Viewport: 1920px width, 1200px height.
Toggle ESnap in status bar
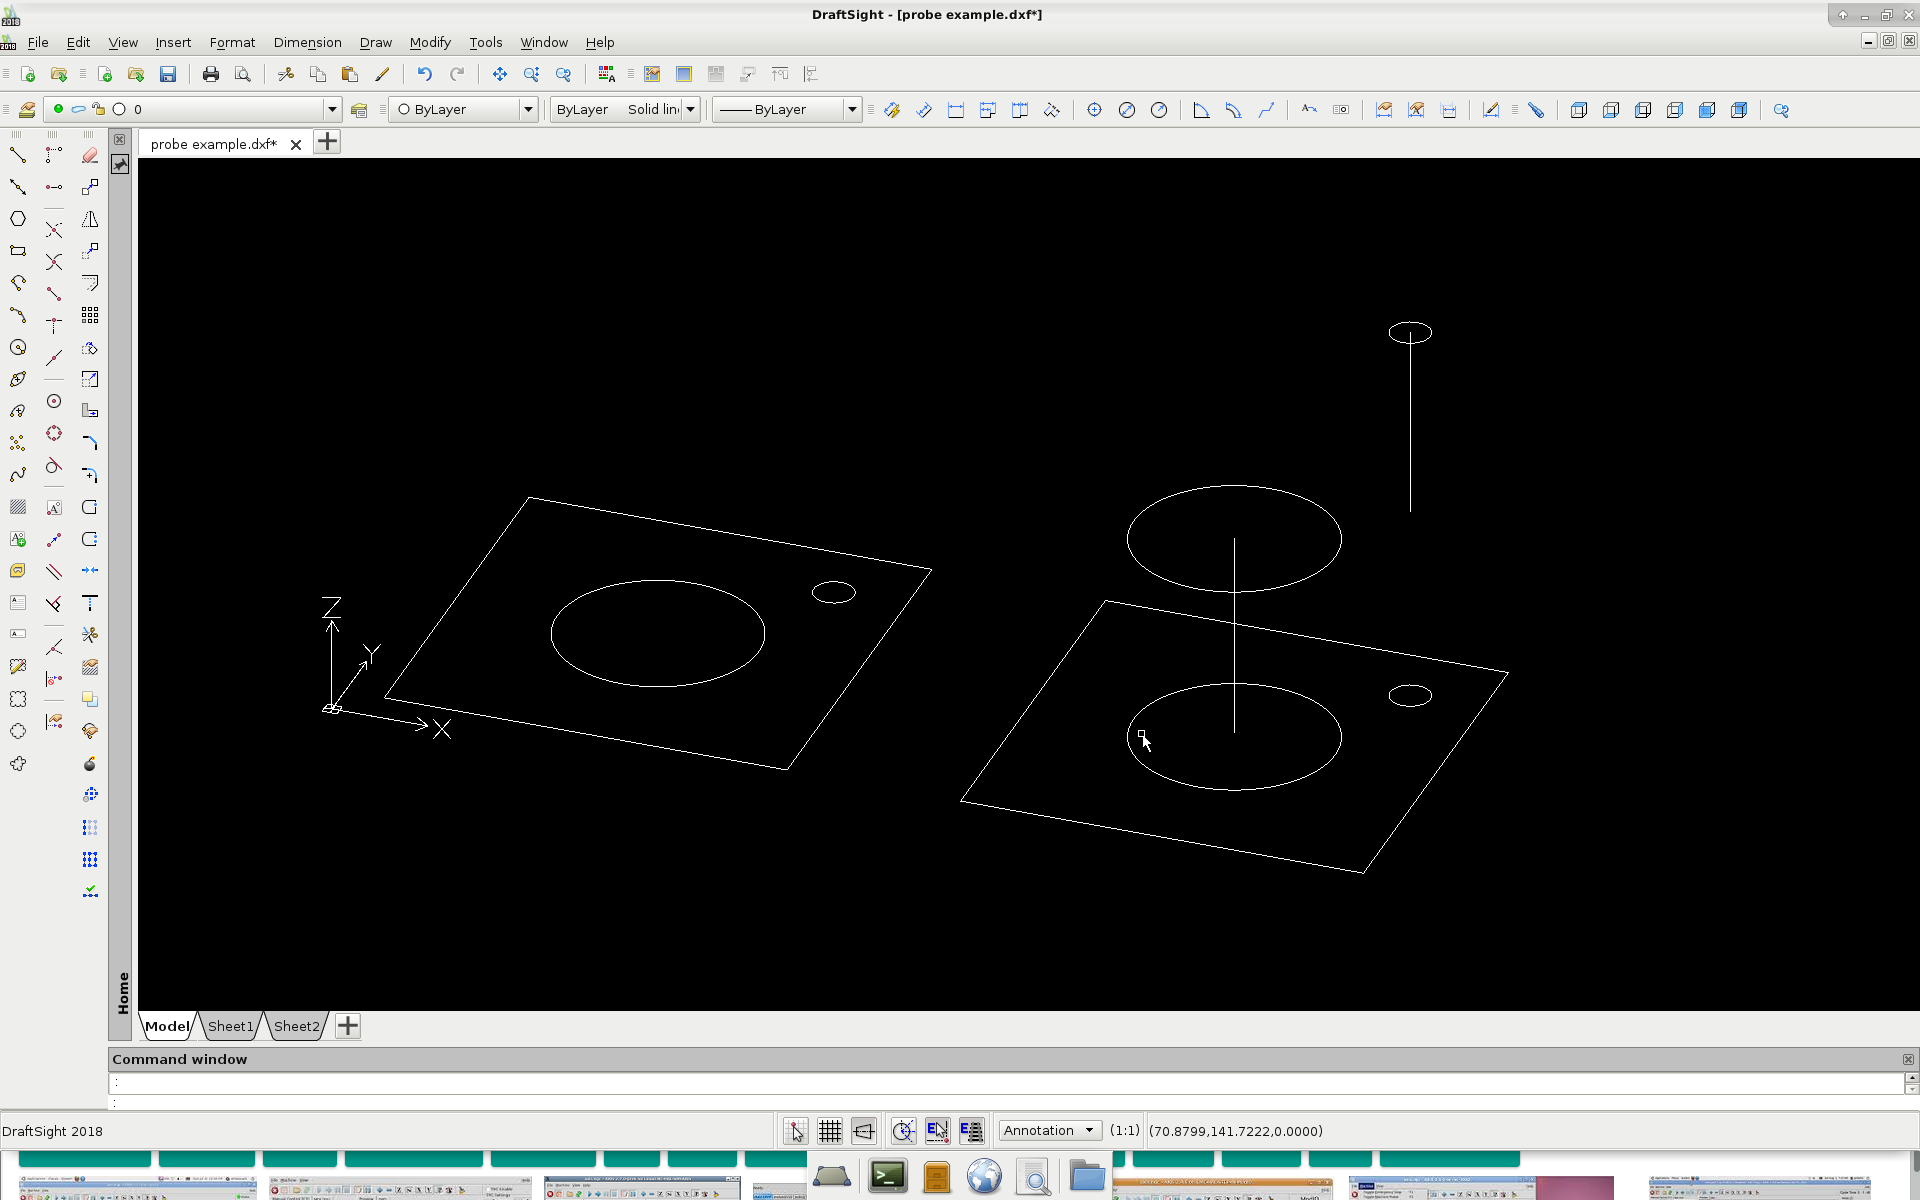(x=937, y=1131)
